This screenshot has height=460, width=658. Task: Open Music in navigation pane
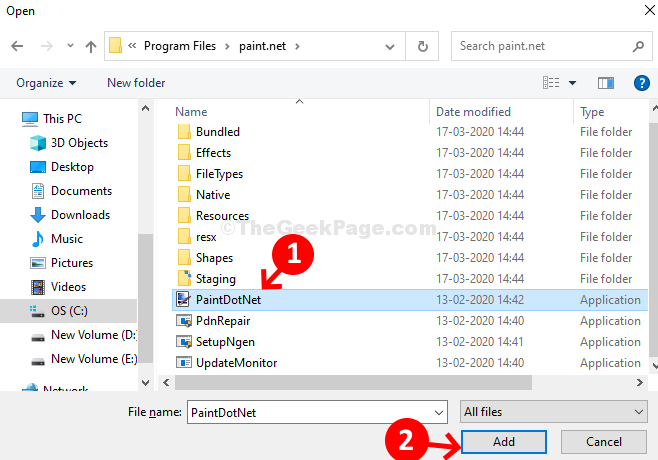[x=56, y=238]
